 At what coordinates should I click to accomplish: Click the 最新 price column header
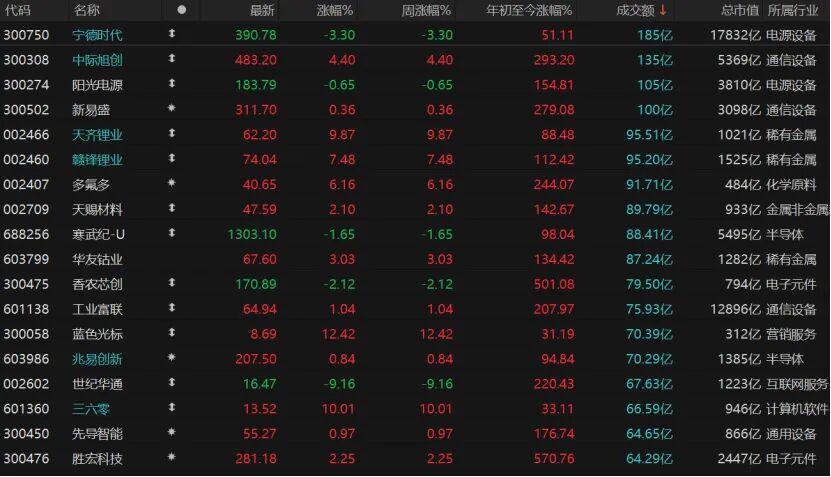pos(262,10)
